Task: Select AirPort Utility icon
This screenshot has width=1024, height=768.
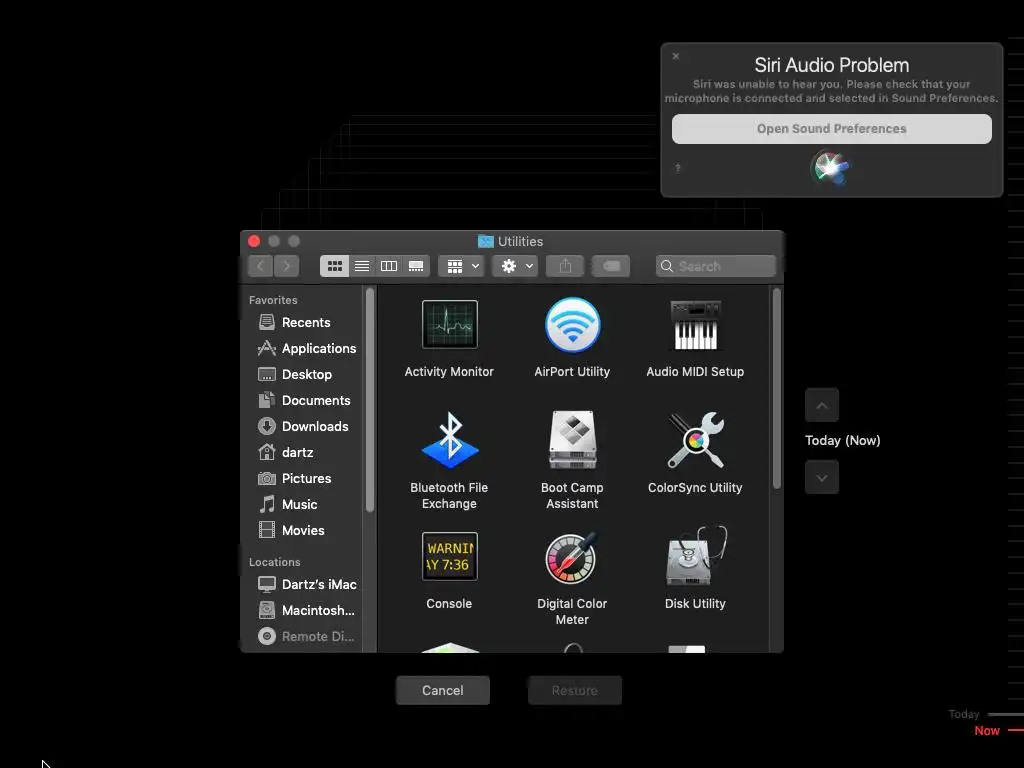Action: pos(572,325)
